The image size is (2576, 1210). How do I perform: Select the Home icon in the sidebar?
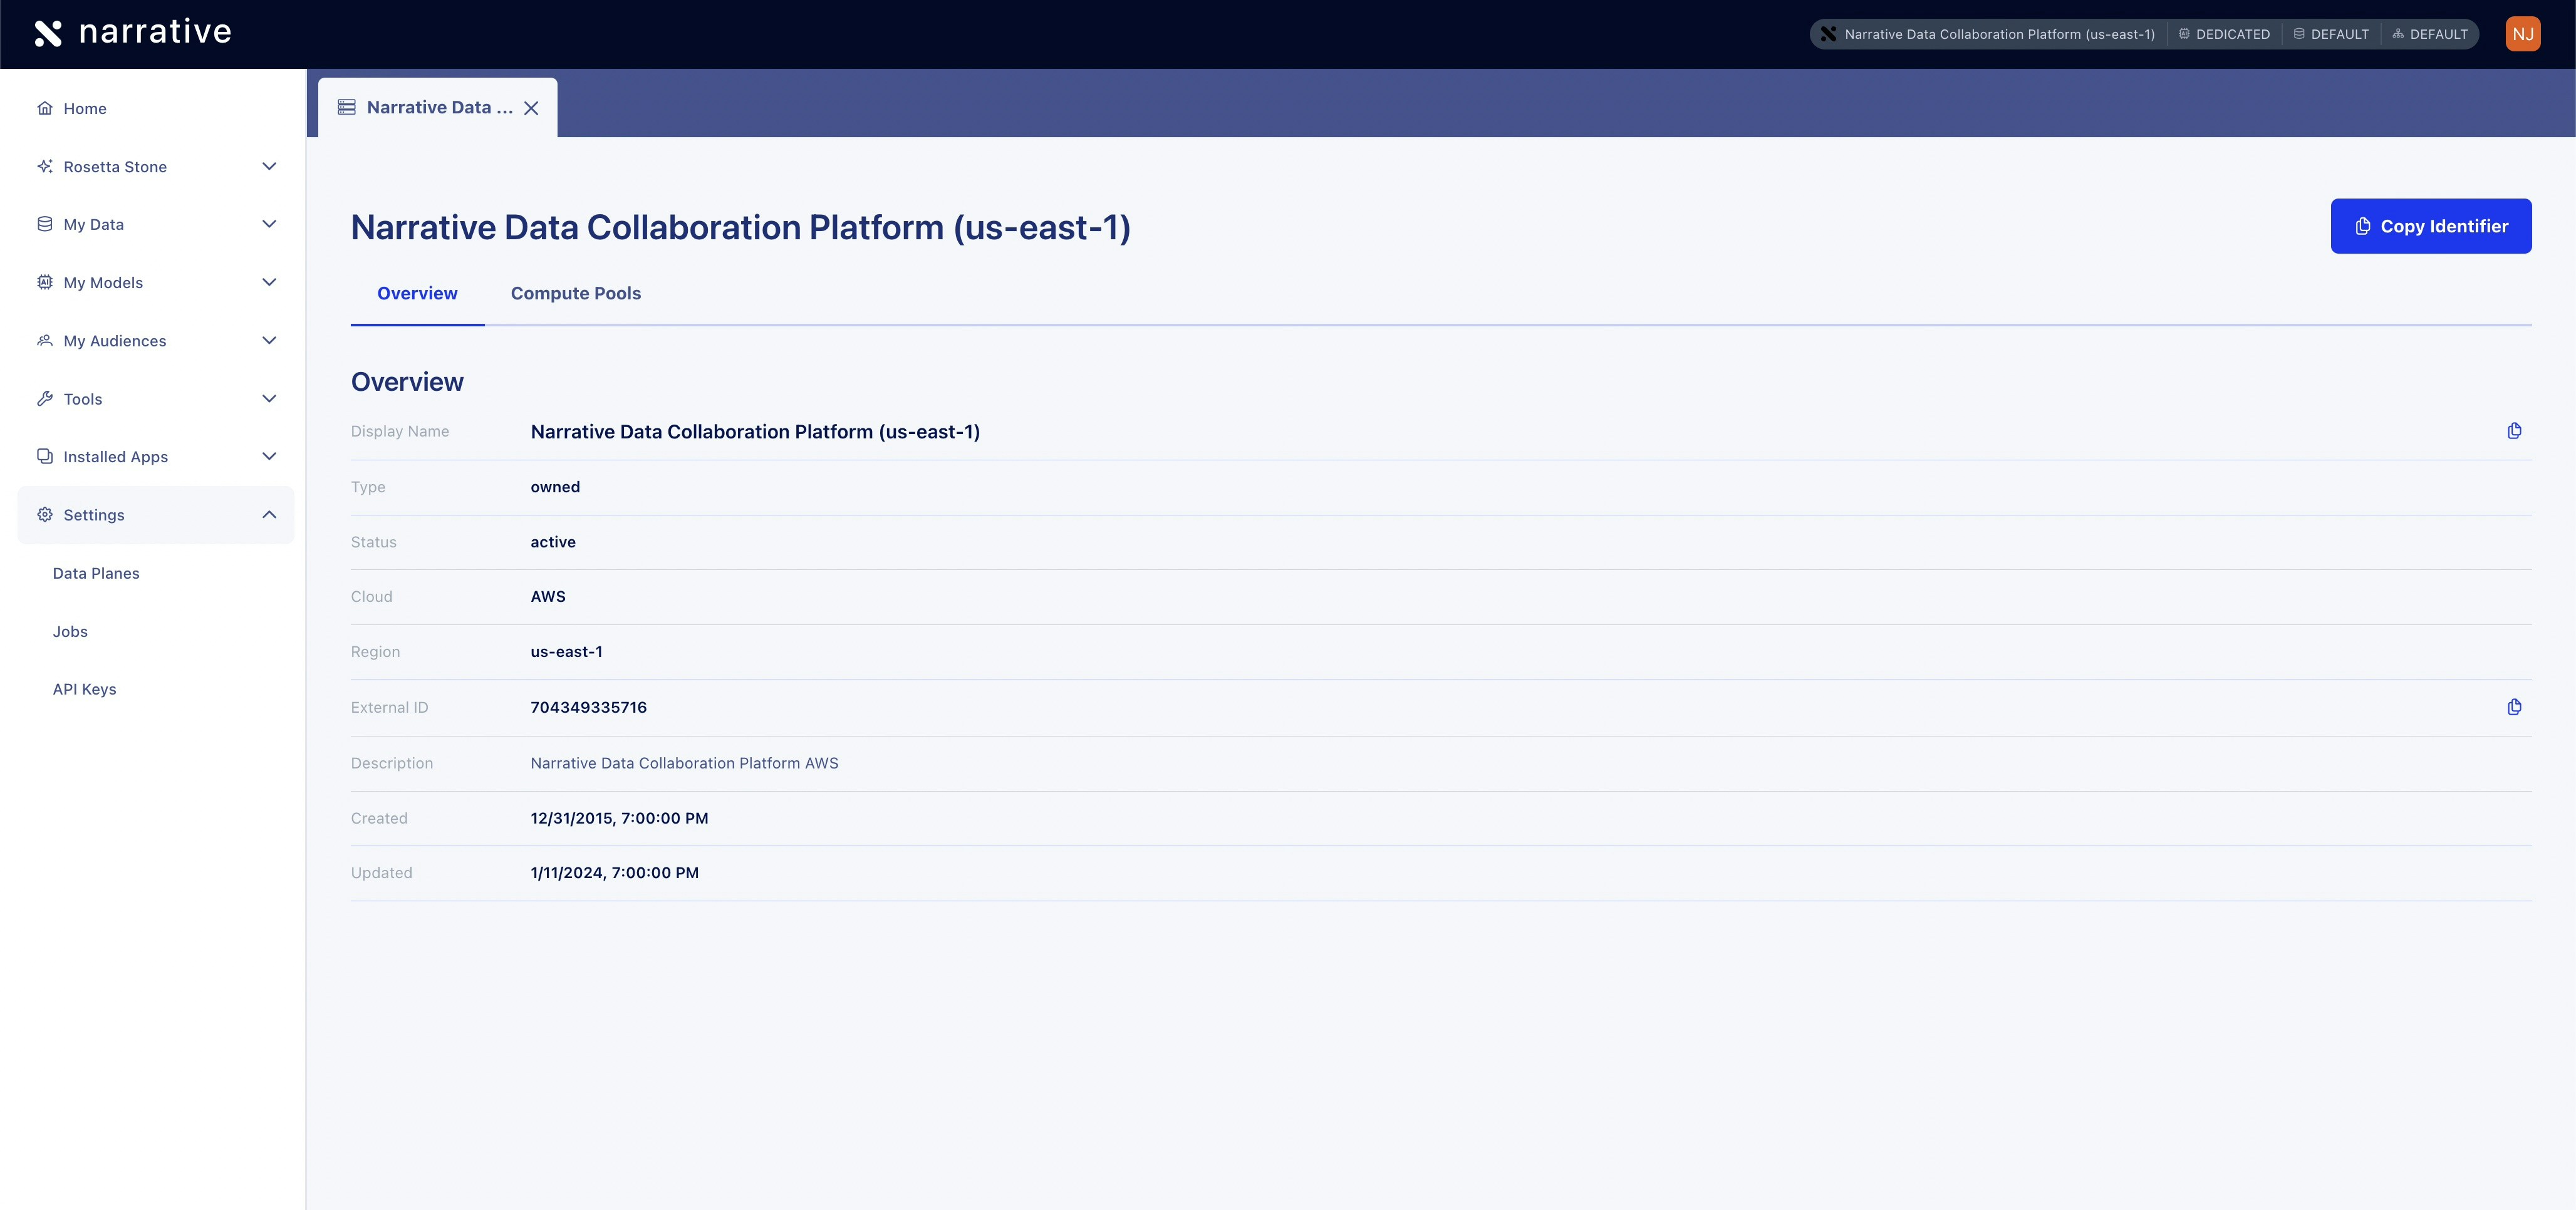[45, 108]
